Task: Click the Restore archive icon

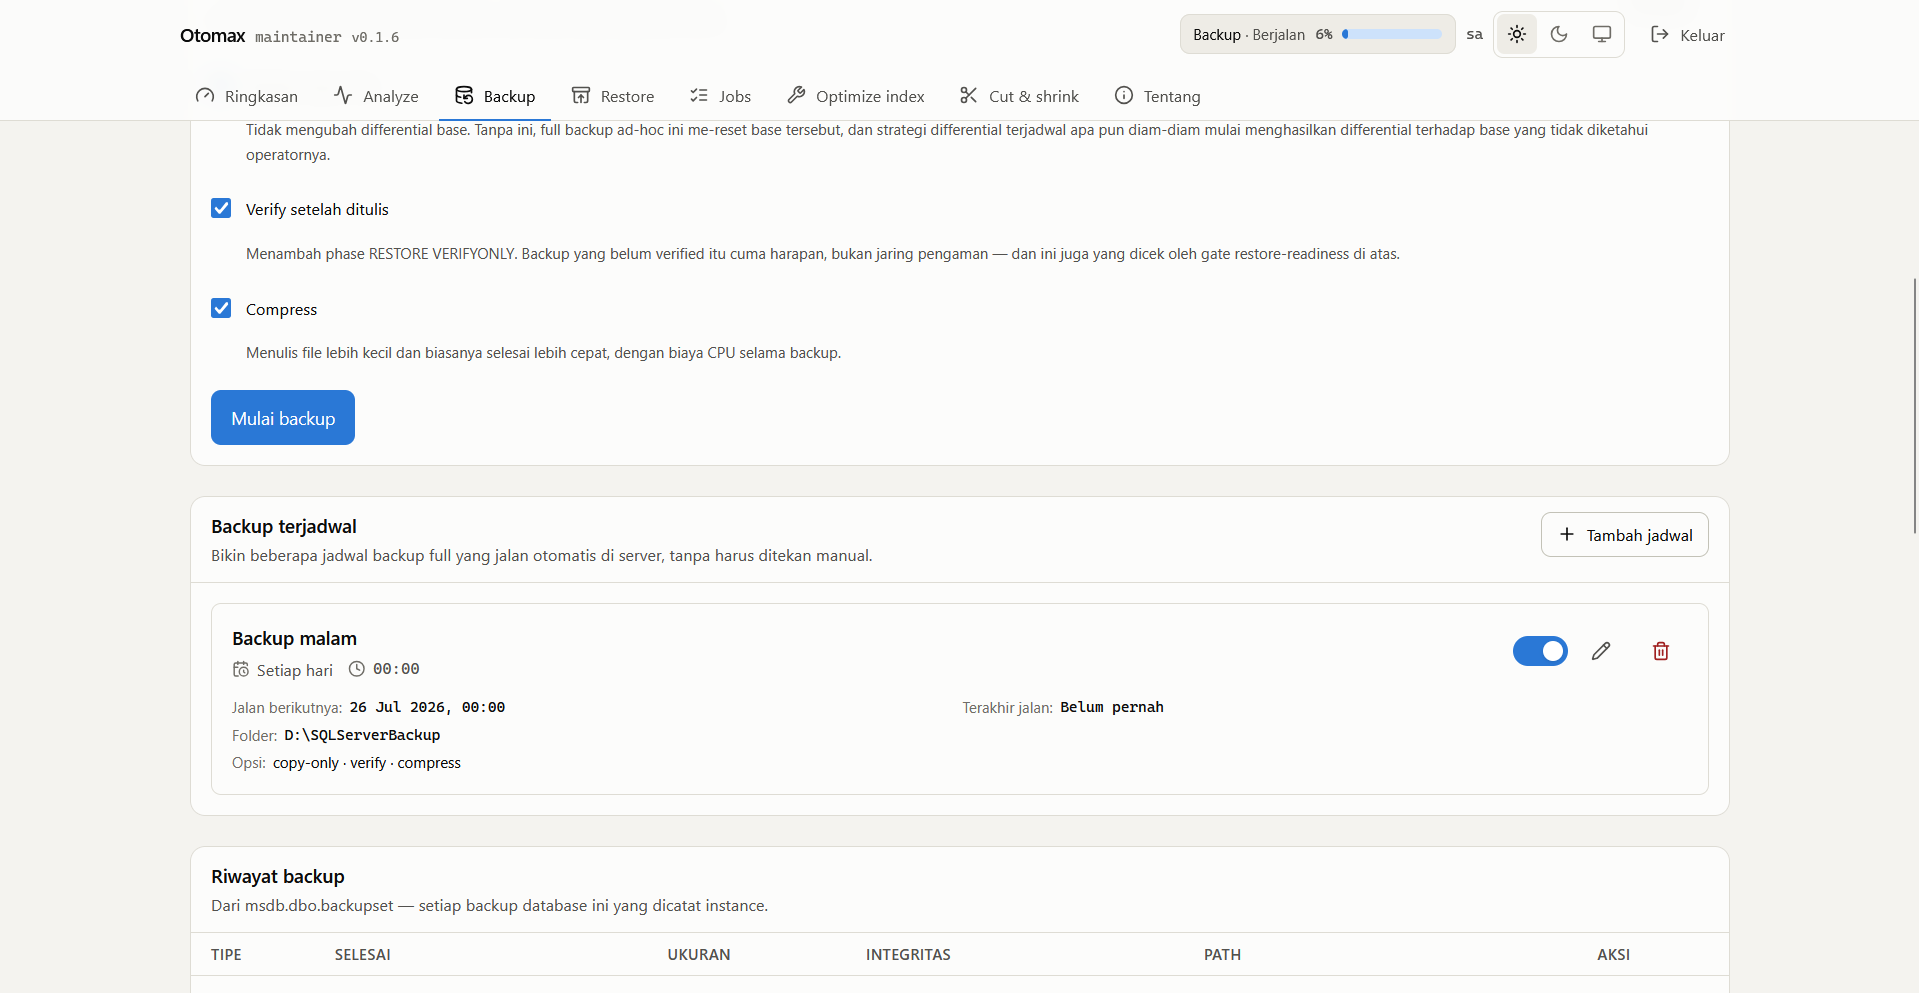Action: tap(581, 96)
